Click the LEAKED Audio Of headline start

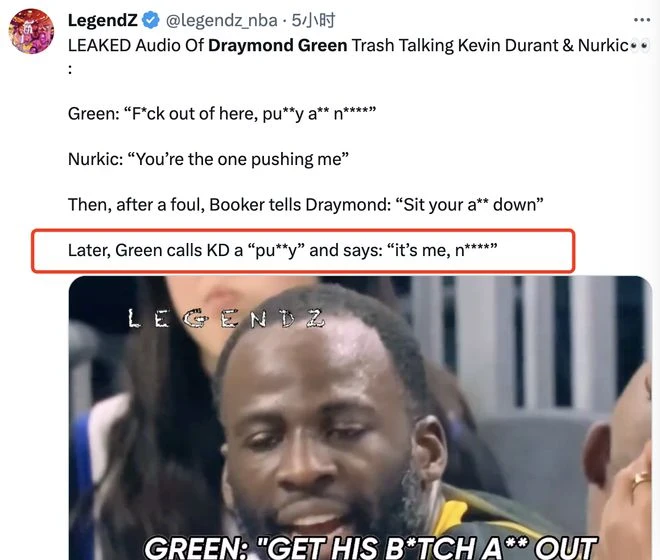(136, 45)
